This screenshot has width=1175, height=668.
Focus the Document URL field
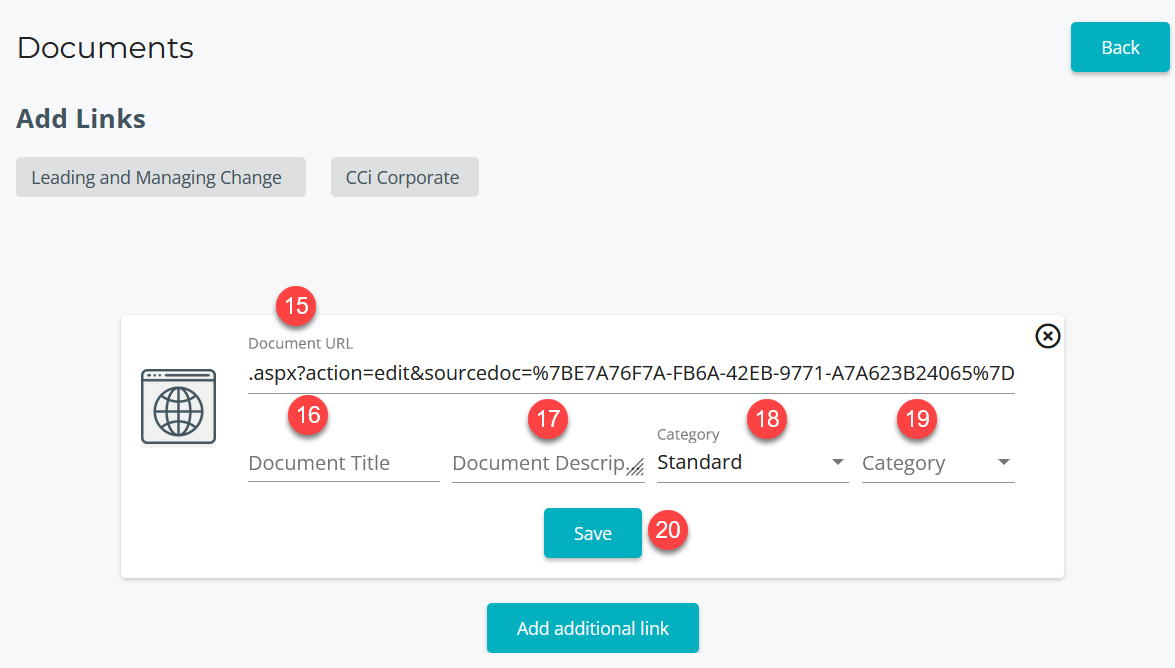[630, 374]
